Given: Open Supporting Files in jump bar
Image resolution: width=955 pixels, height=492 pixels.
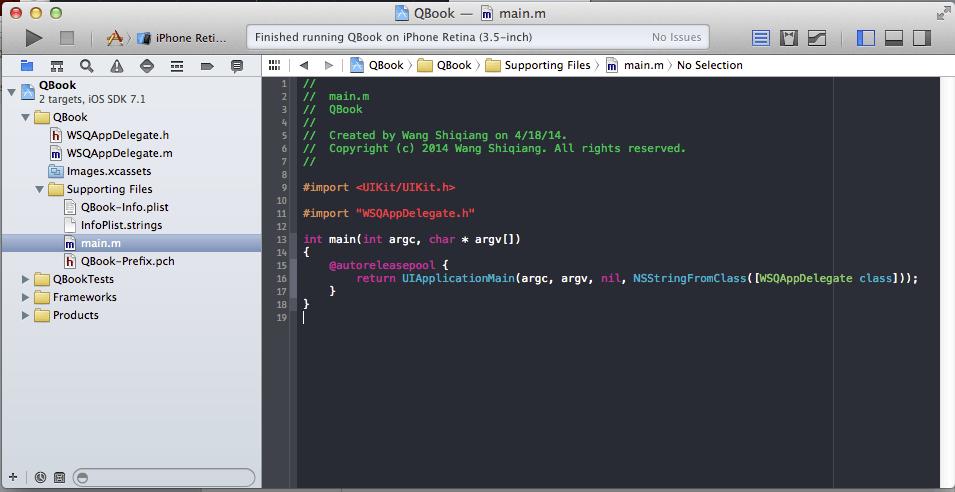Looking at the screenshot, I should pos(538,65).
